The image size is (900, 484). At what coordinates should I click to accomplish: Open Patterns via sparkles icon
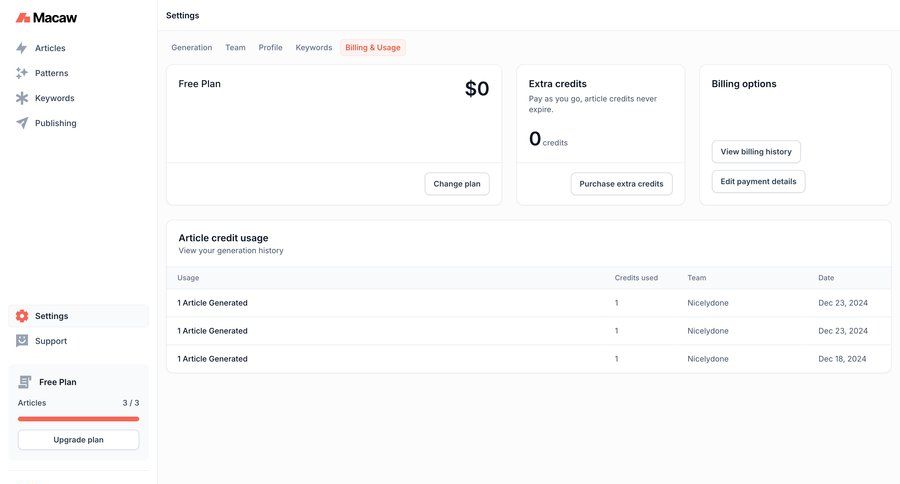point(22,73)
